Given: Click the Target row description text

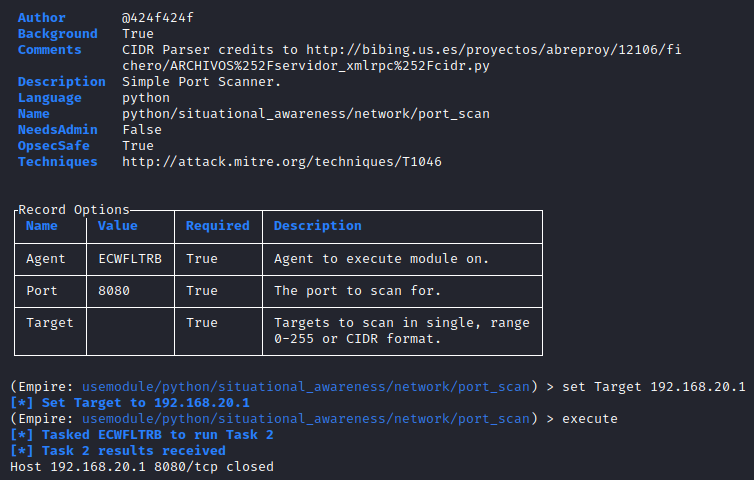Looking at the screenshot, I should pyautogui.click(x=402, y=331).
